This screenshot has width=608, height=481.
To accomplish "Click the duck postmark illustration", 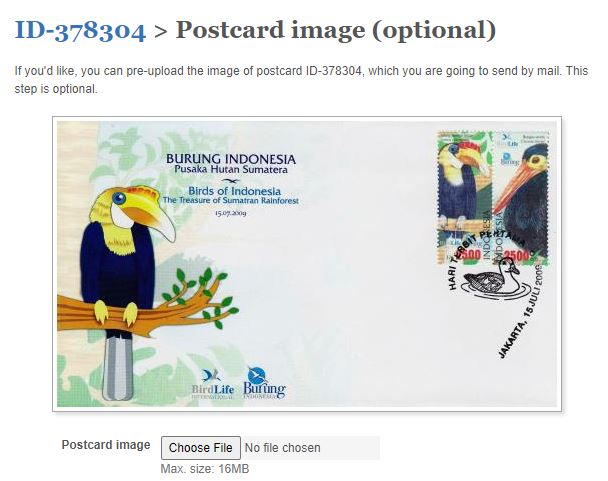I will coord(493,278).
